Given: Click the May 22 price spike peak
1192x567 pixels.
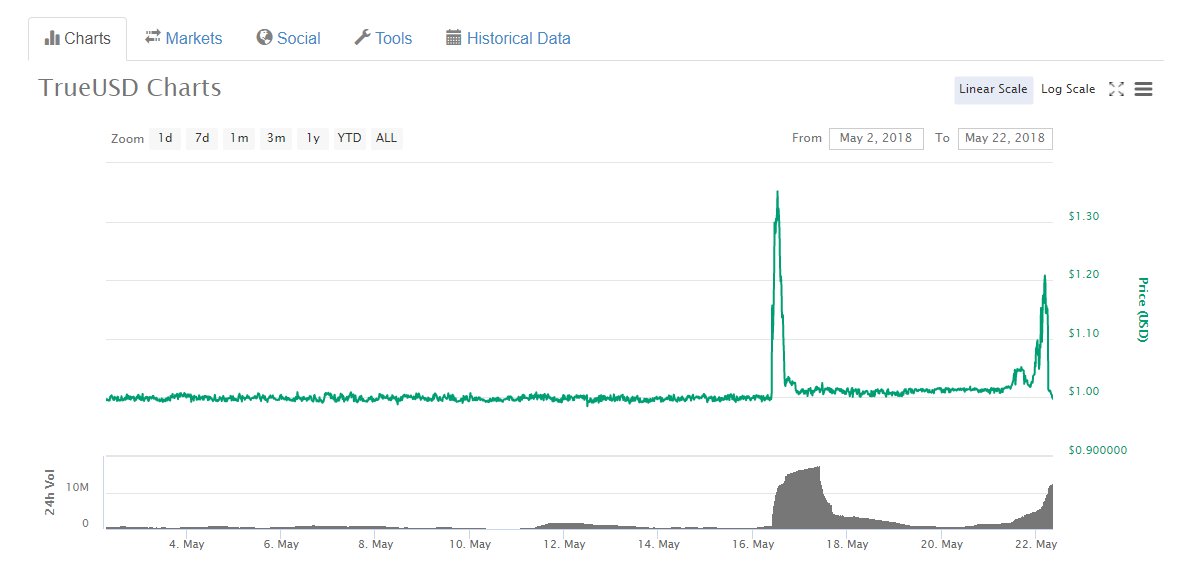Looking at the screenshot, I should click(x=1045, y=277).
